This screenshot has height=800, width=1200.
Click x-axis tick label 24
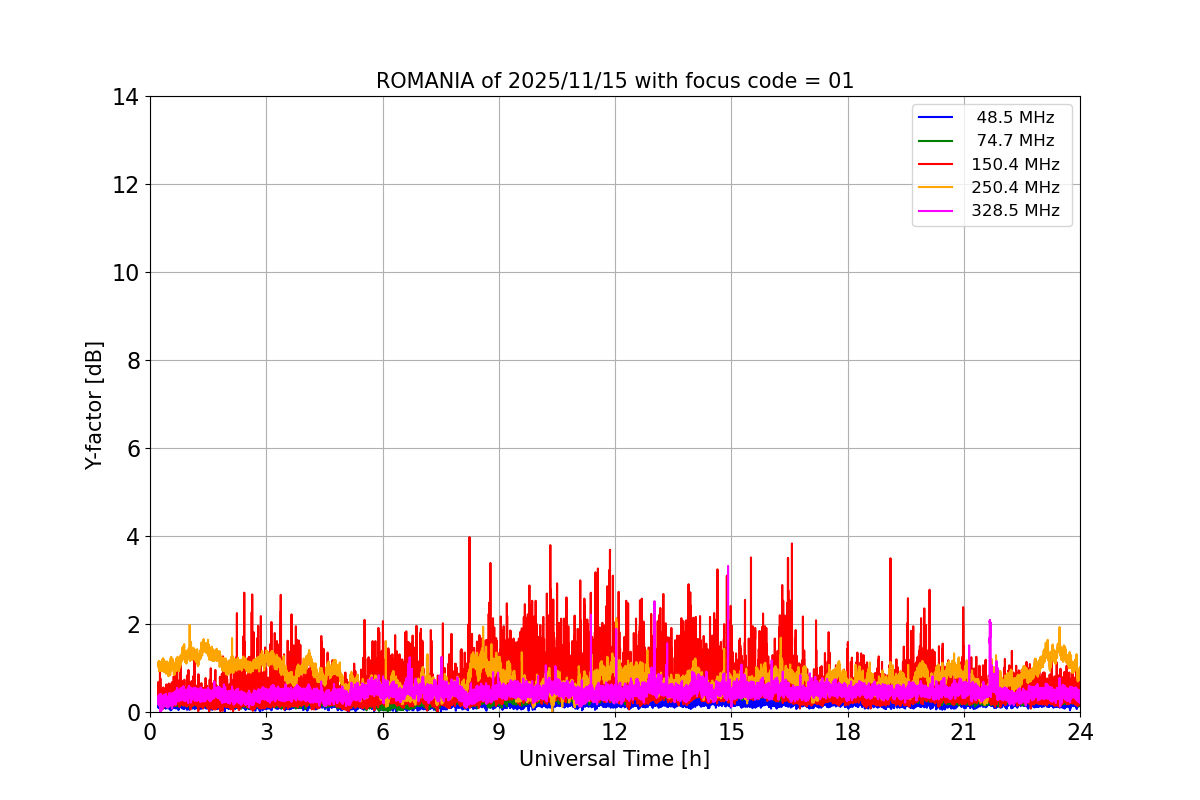(1080, 732)
